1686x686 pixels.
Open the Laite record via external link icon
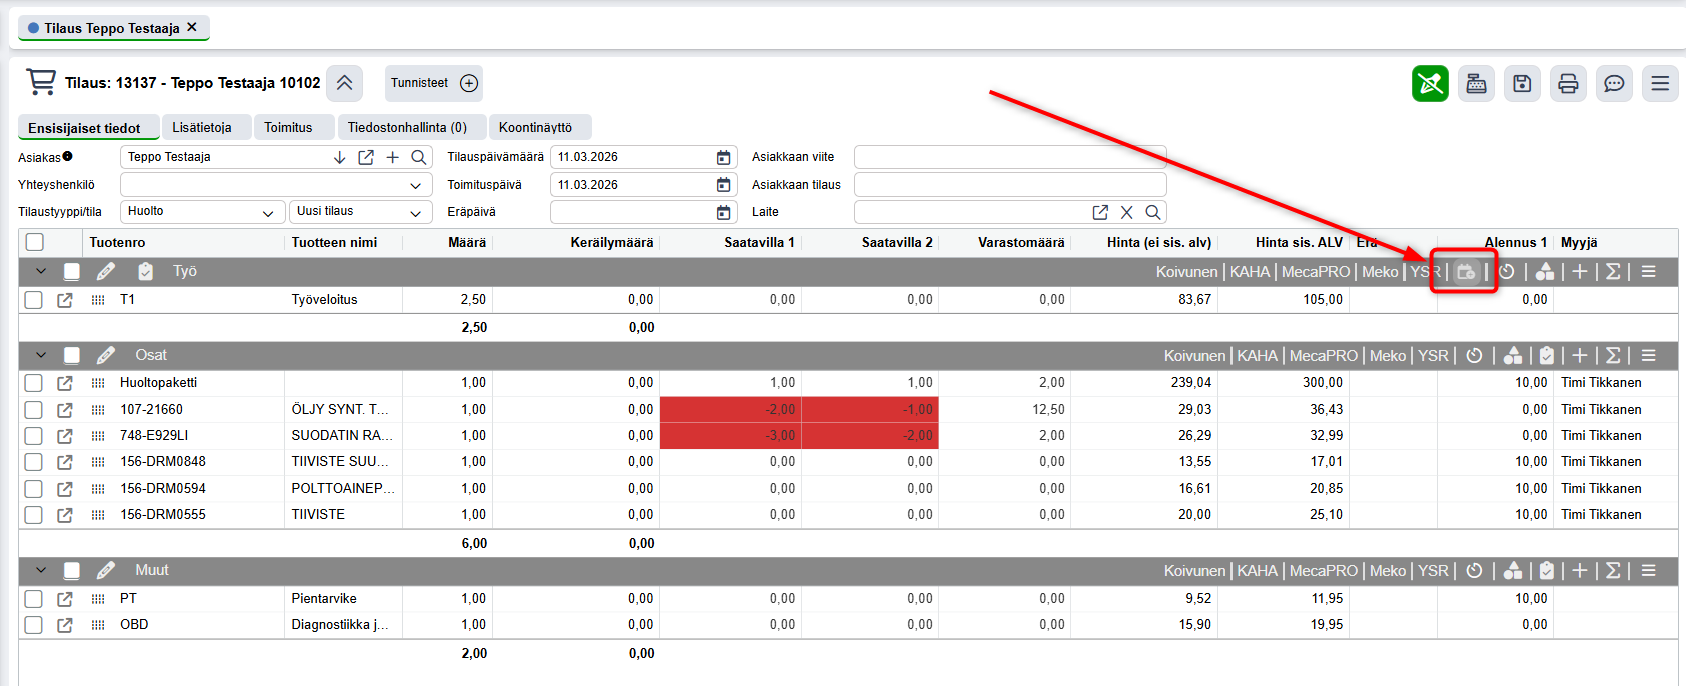tap(1100, 212)
